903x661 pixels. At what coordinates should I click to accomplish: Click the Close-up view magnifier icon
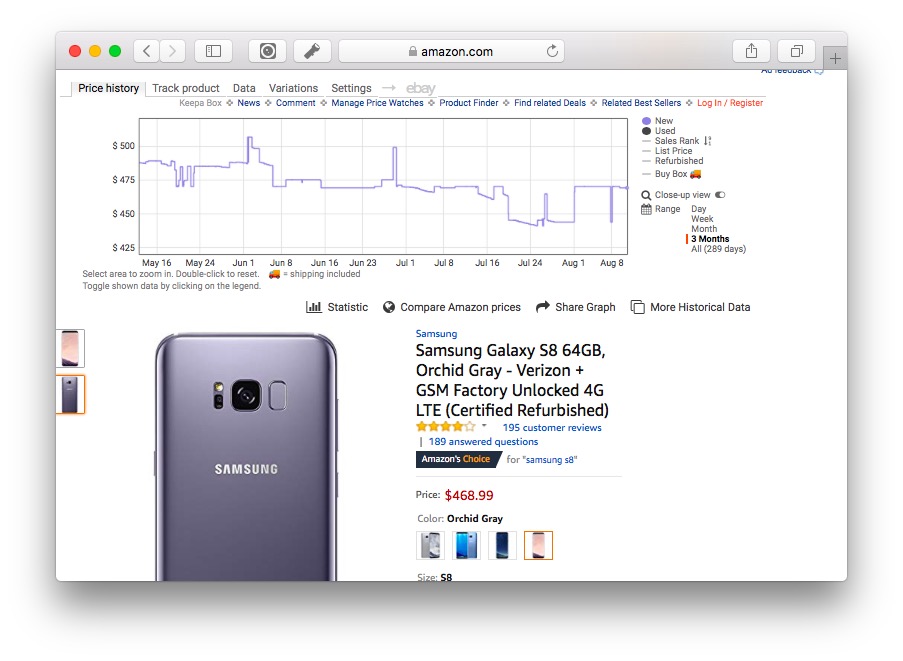click(646, 195)
